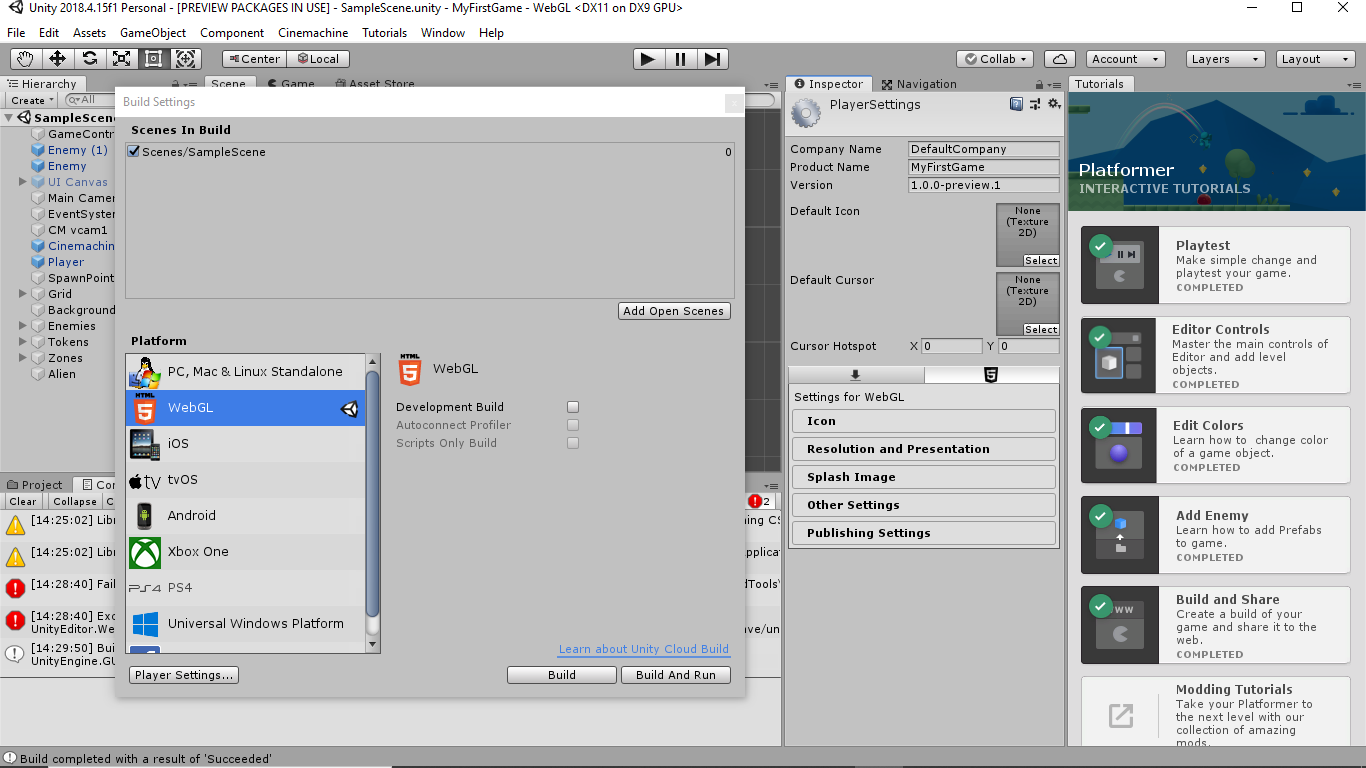The height and width of the screenshot is (768, 1366).
Task: Click the Cursor Hotspot X field
Action: tap(952, 346)
